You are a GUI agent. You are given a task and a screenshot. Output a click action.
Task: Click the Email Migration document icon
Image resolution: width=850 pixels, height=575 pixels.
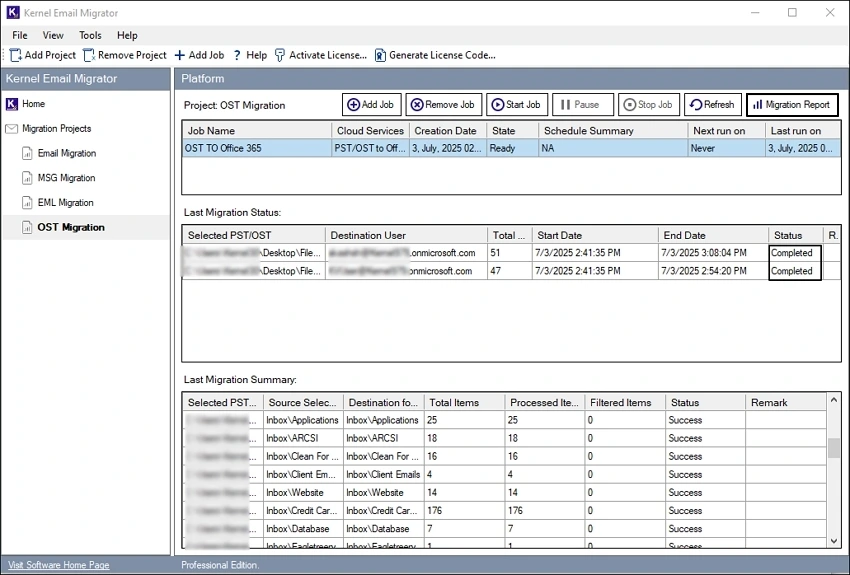coord(27,153)
